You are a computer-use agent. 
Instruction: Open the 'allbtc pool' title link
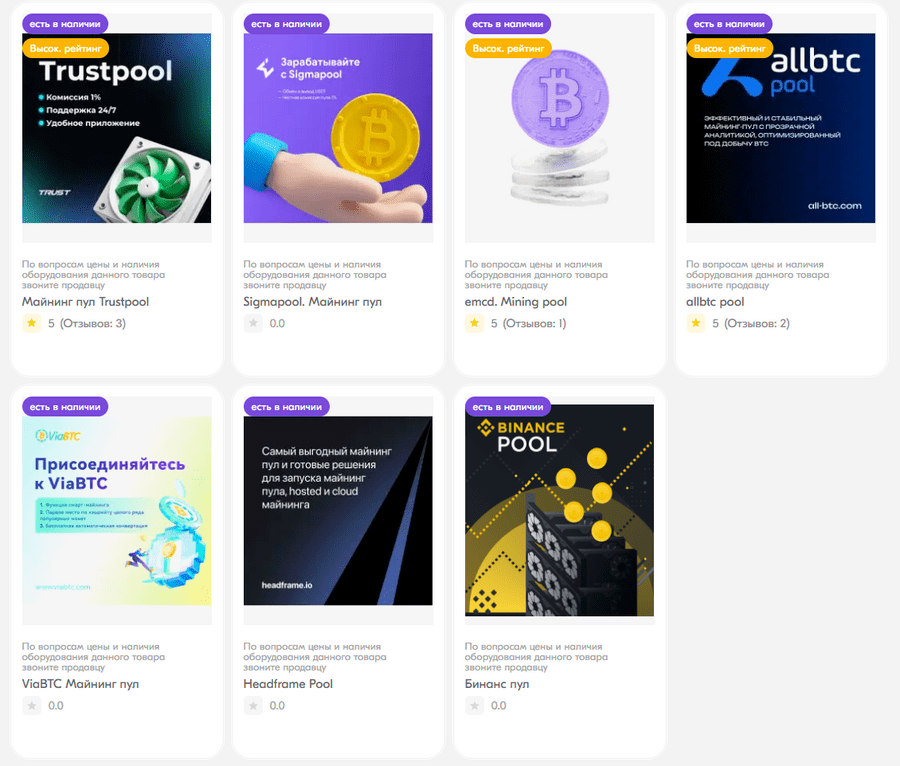click(x=715, y=302)
